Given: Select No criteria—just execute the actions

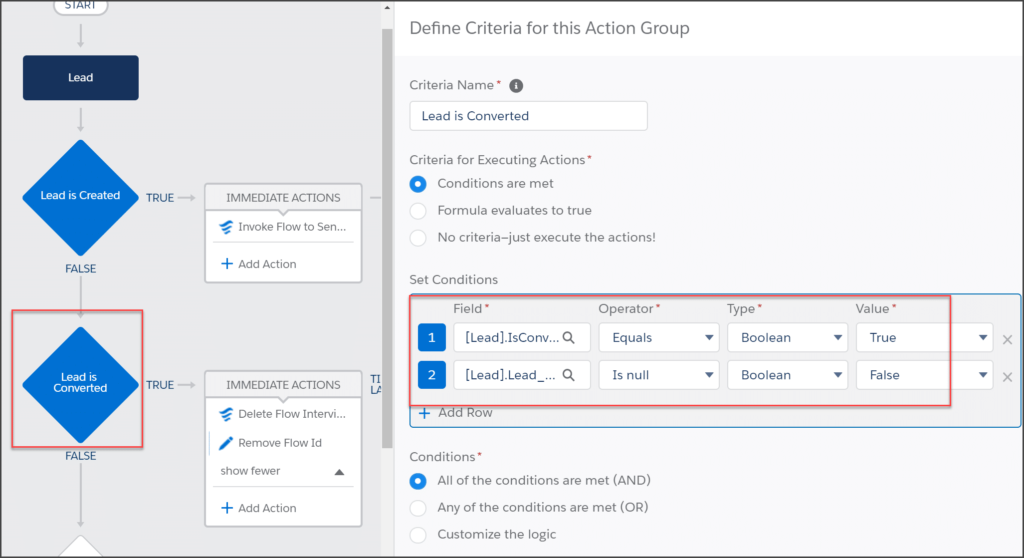Looking at the screenshot, I should (x=418, y=238).
